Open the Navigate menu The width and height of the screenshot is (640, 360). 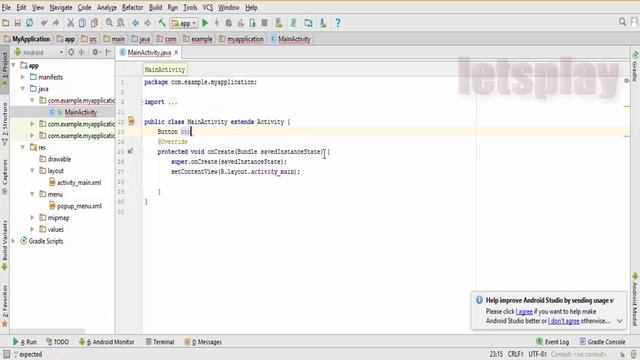pos(61,7)
